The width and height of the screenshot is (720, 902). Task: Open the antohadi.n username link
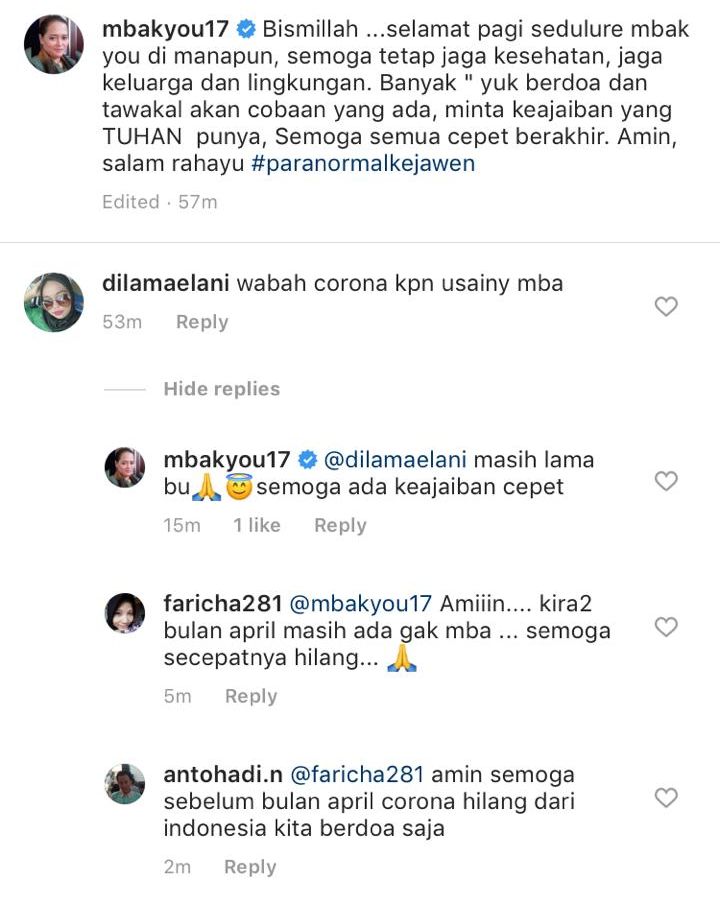coord(223,774)
